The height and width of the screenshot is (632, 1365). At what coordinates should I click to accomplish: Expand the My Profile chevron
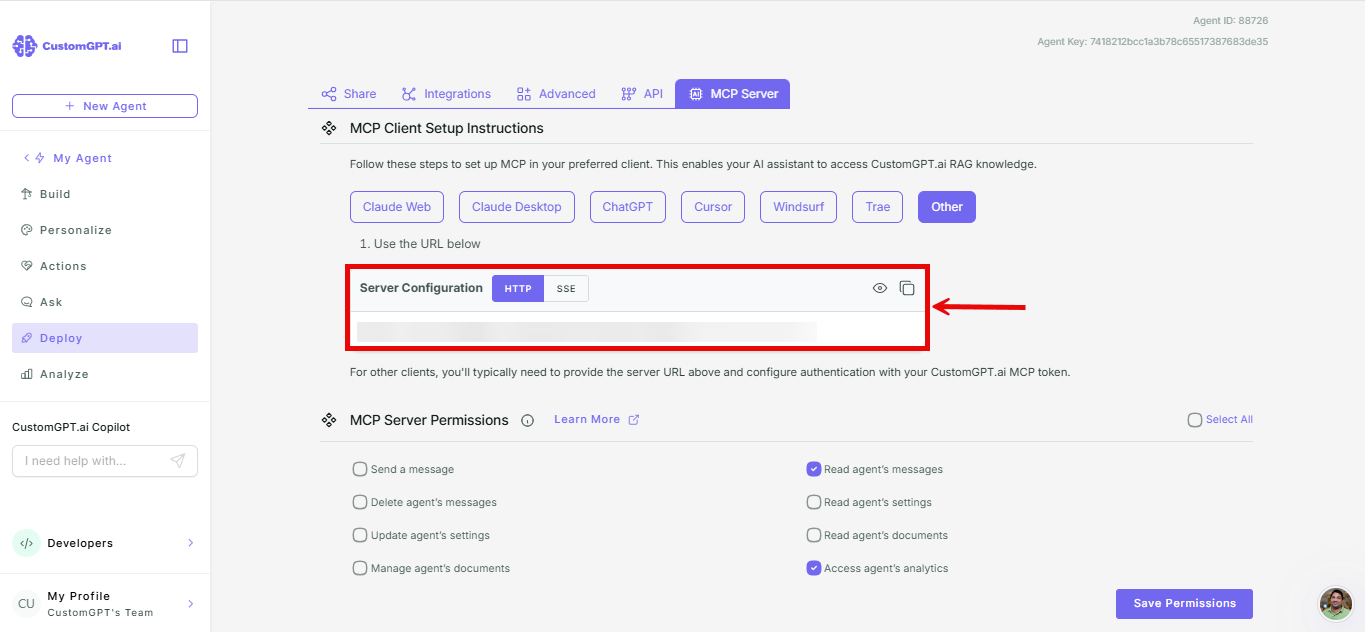(191, 604)
